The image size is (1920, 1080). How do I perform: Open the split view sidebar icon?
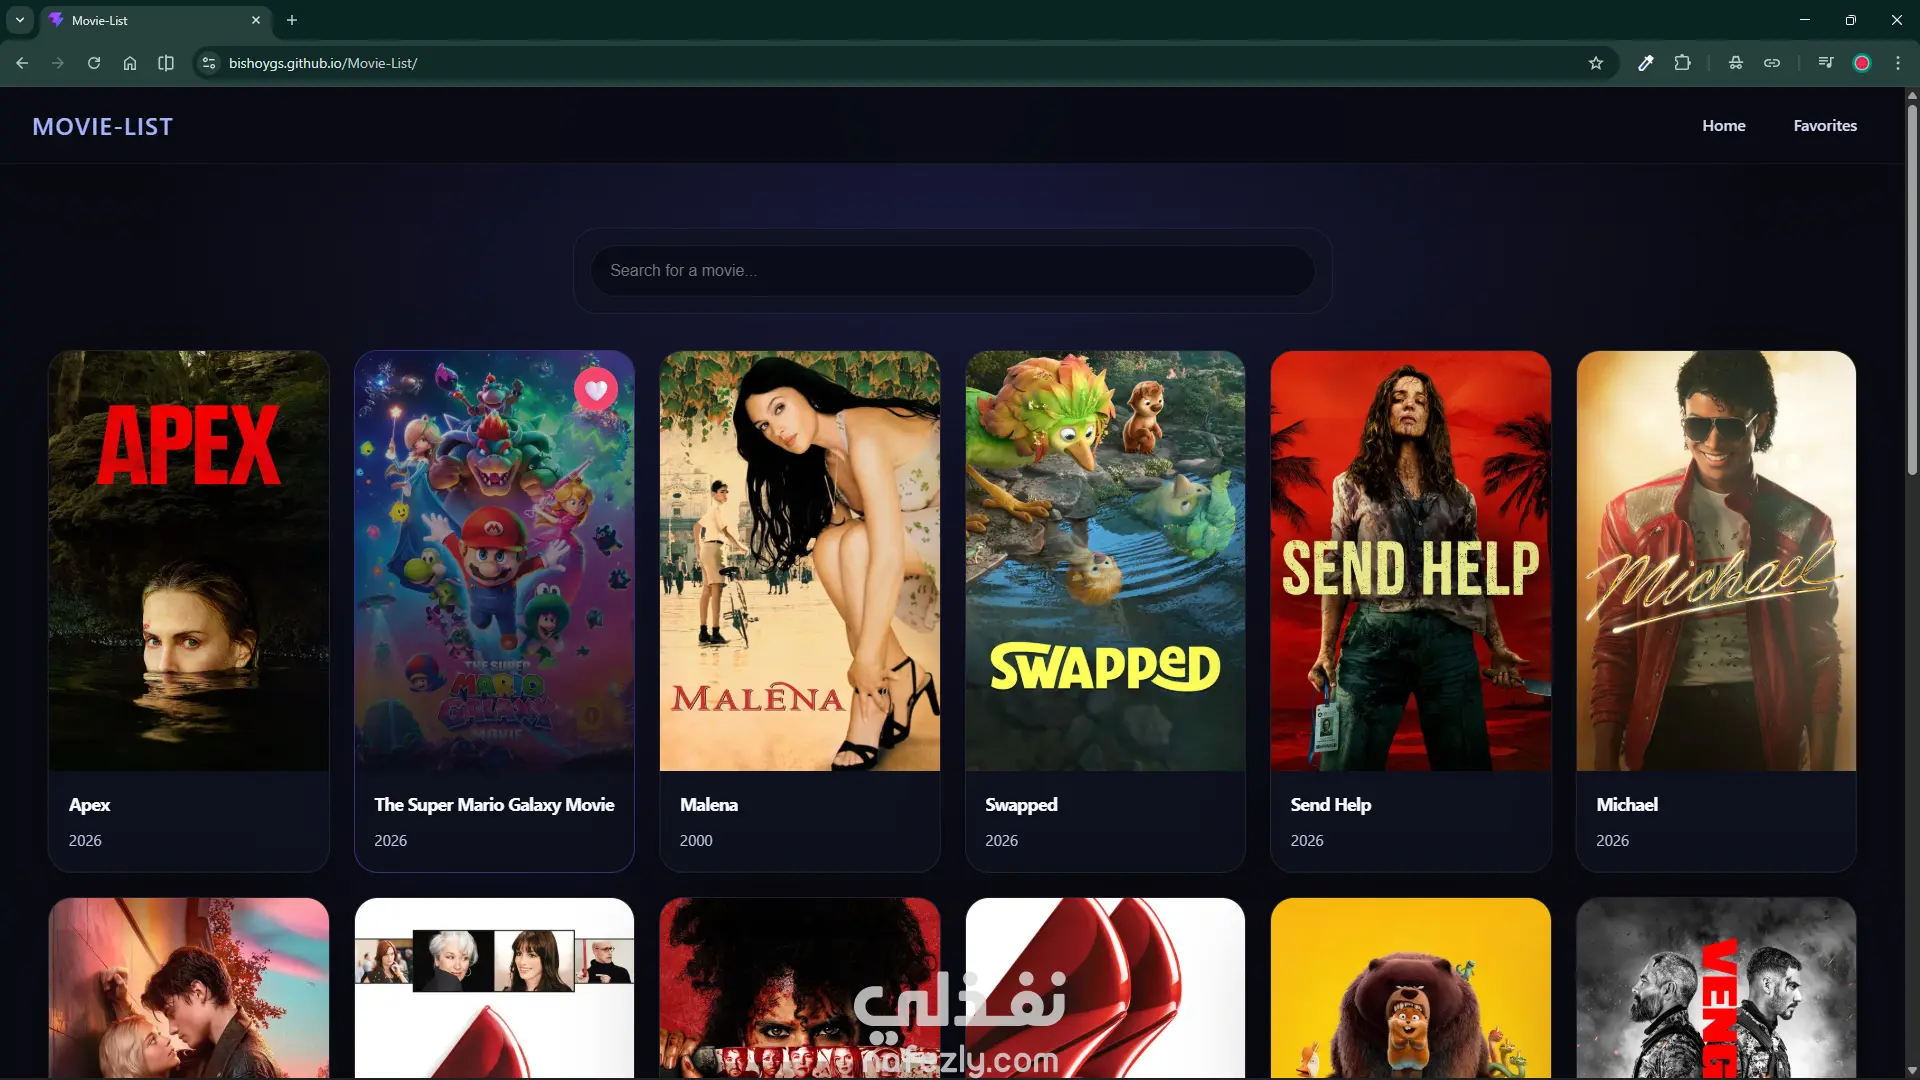point(166,63)
